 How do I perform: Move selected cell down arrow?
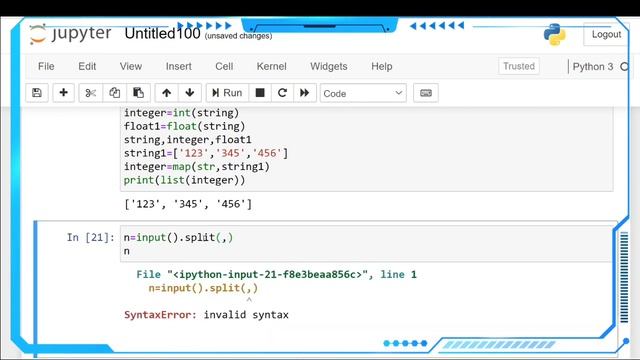[x=189, y=93]
